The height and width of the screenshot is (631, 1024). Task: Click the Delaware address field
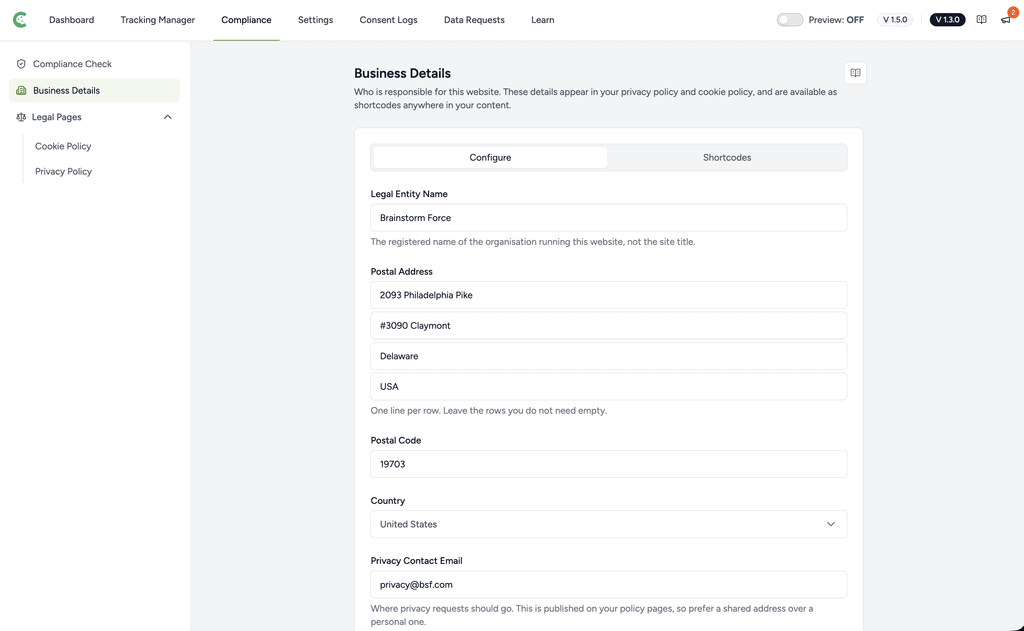(x=608, y=356)
